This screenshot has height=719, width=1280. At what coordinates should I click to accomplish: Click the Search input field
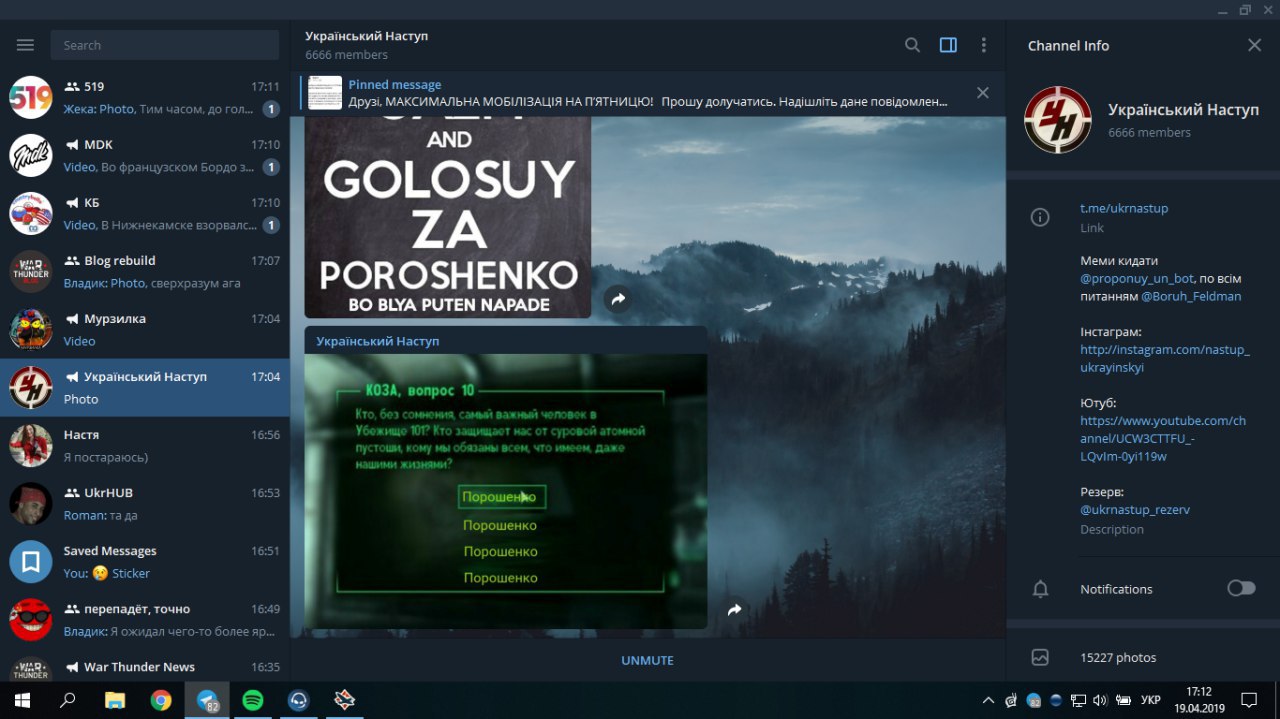click(165, 45)
